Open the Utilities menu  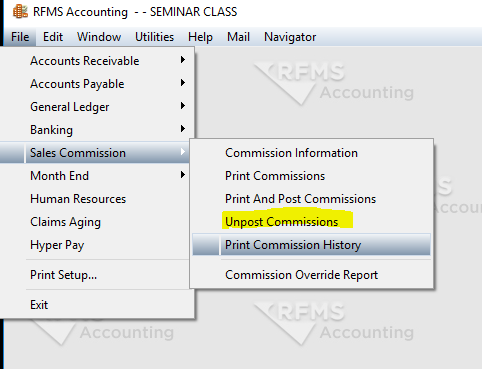pos(154,37)
